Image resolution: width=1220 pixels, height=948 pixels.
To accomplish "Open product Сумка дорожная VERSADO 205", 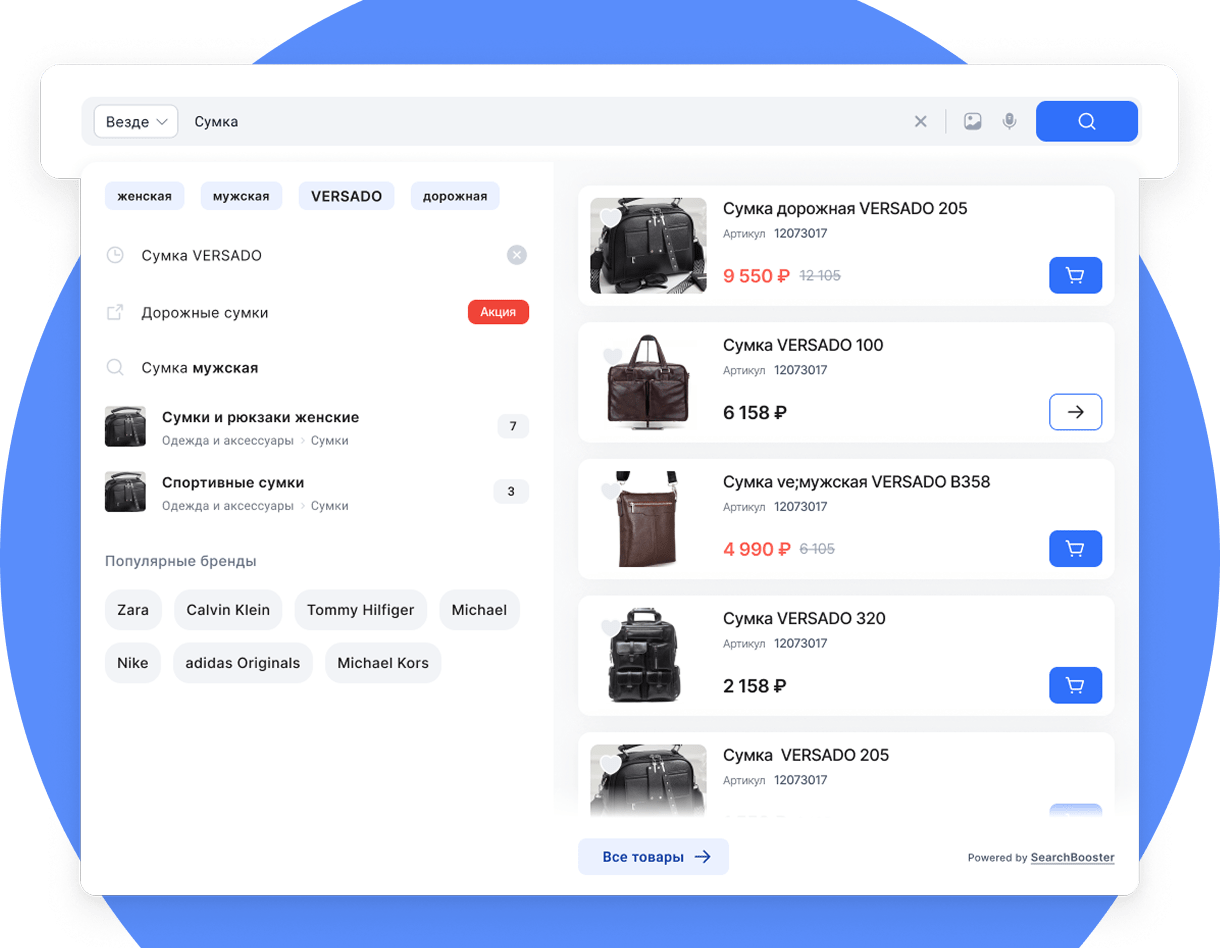I will [845, 208].
